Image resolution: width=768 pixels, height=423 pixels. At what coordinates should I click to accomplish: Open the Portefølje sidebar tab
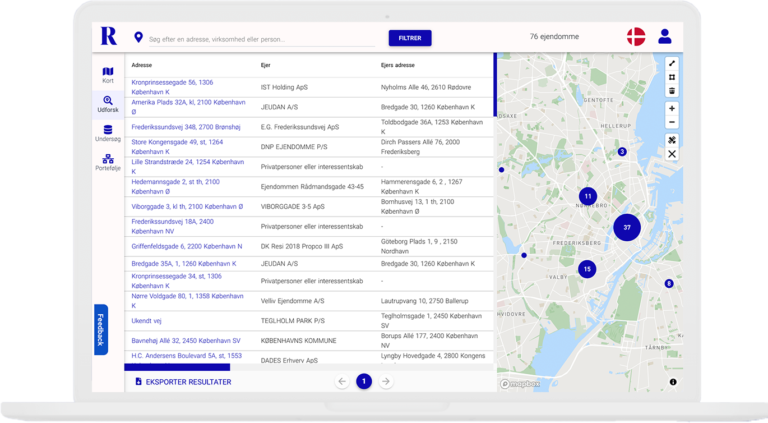108,162
